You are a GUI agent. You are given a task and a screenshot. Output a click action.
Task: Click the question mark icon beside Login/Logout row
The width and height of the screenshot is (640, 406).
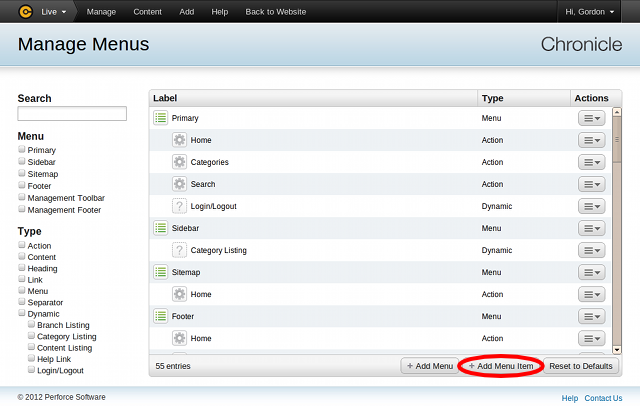(179, 206)
